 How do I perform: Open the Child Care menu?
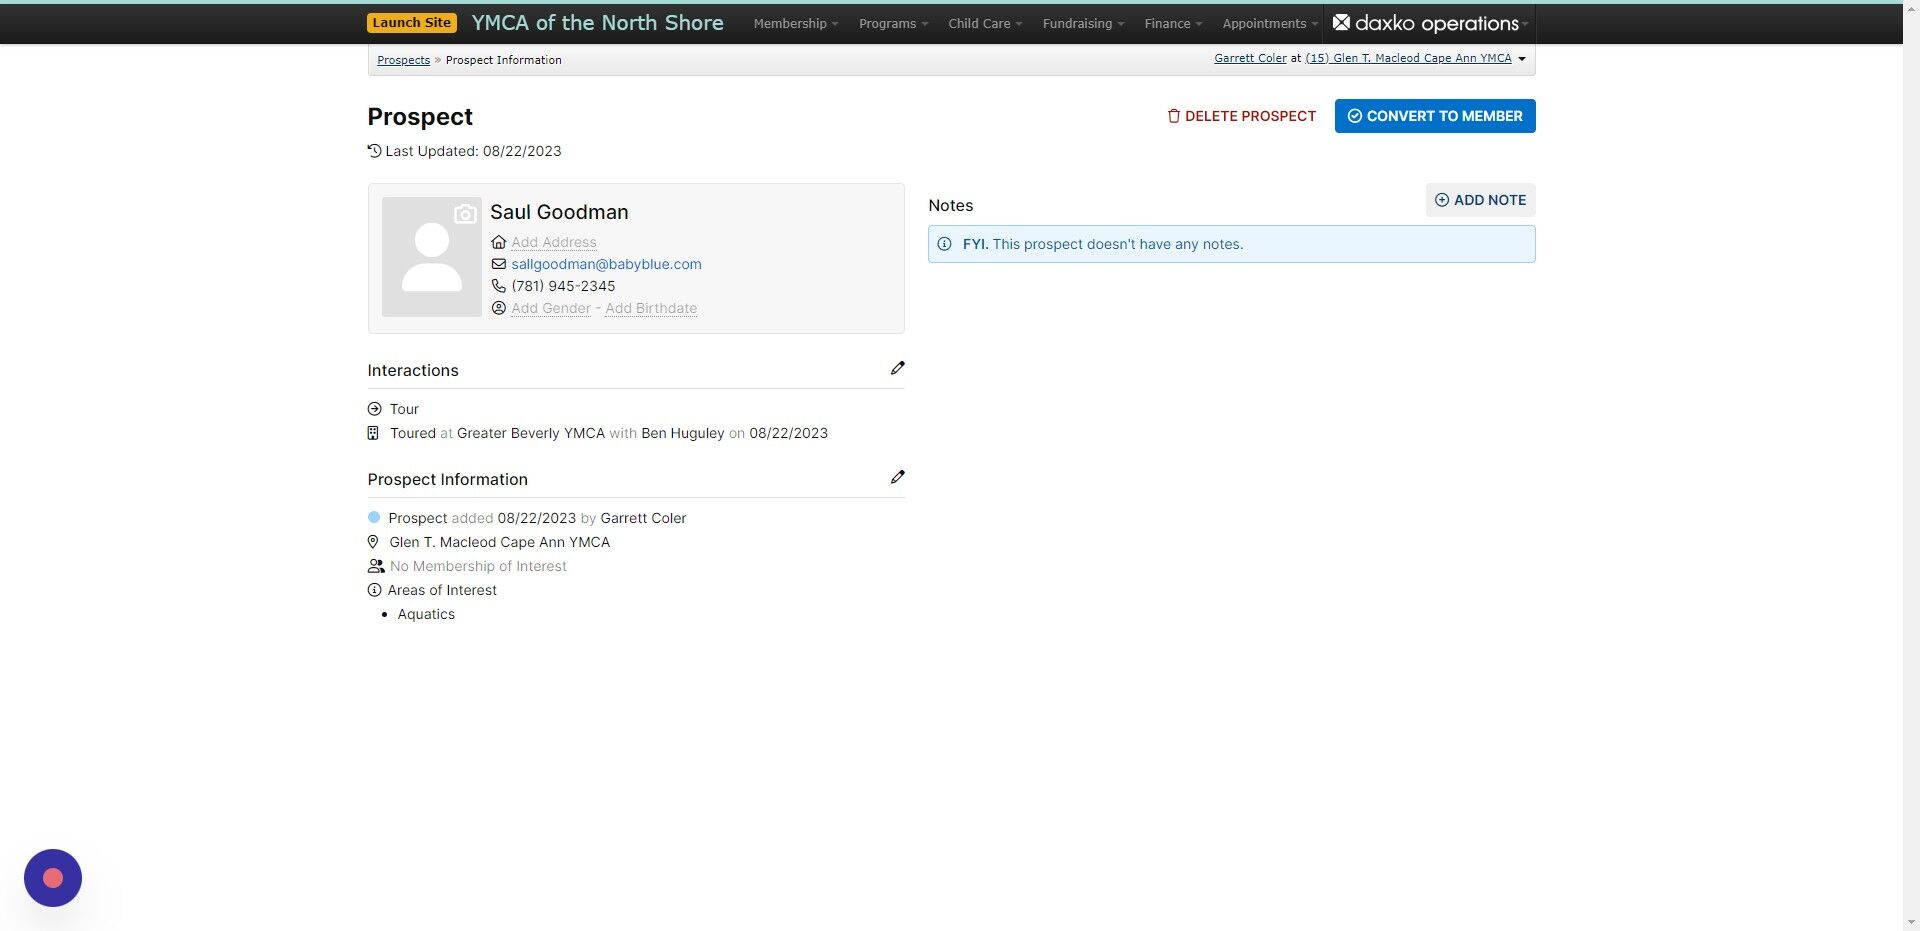pyautogui.click(x=985, y=23)
